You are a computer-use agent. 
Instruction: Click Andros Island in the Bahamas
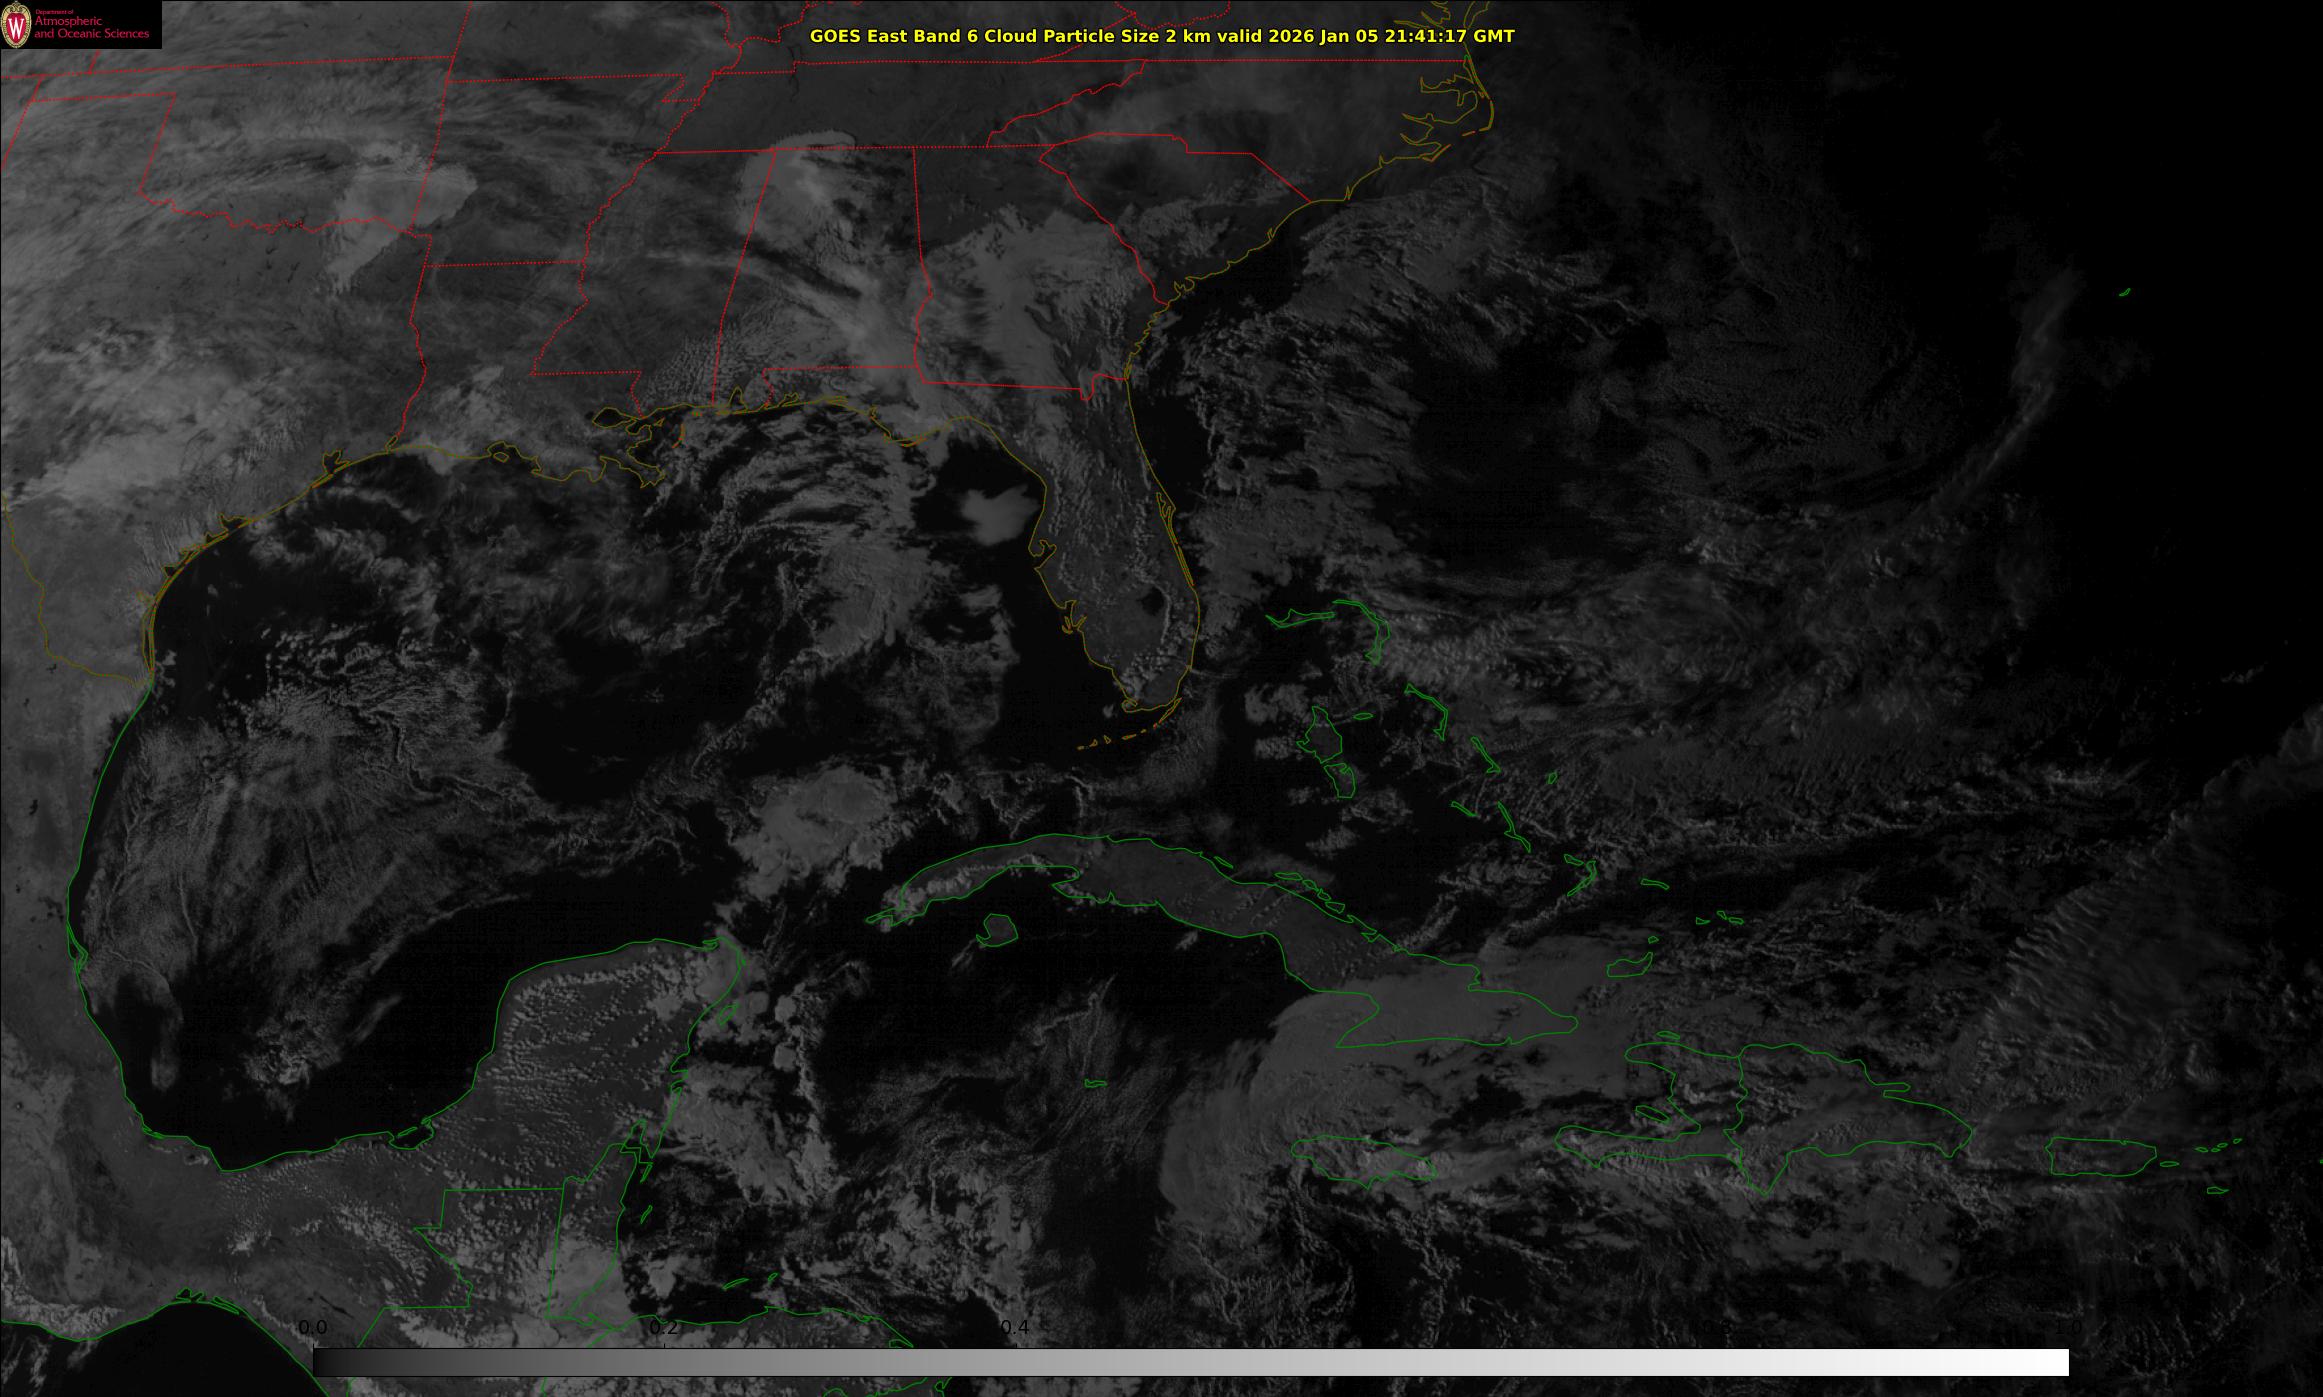click(1324, 738)
